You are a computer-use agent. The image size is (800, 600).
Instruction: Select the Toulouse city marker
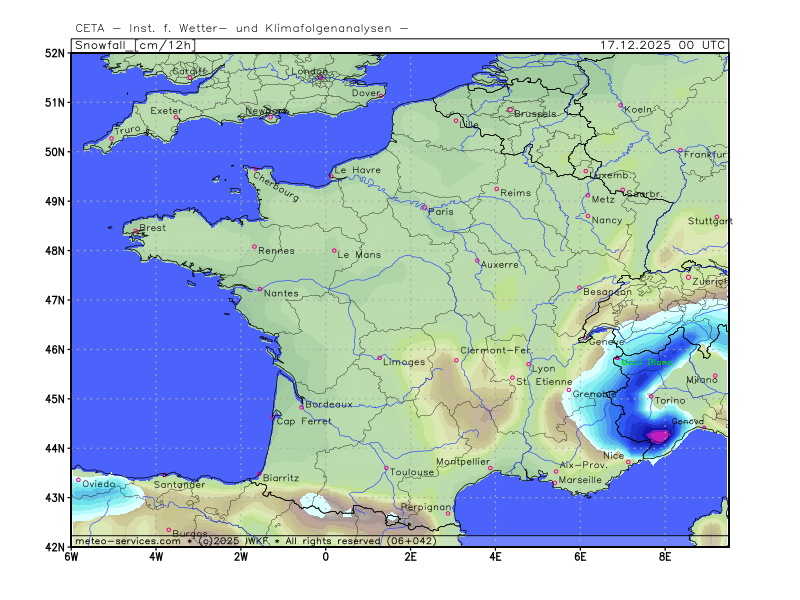pos(387,468)
